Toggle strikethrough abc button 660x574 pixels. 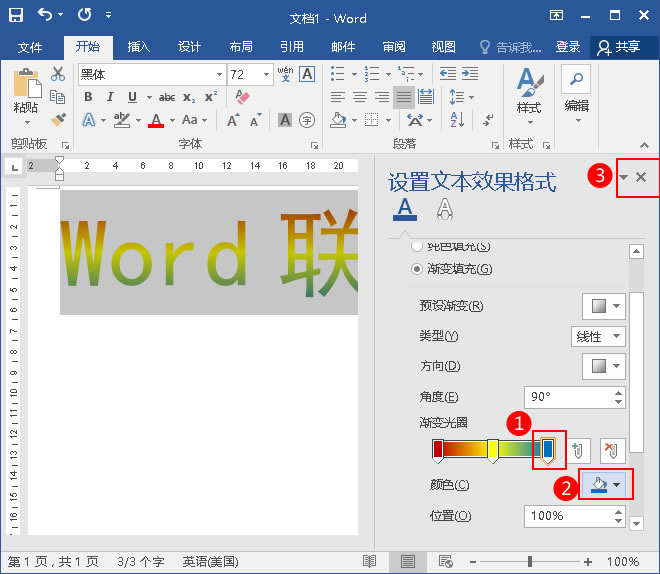click(x=167, y=97)
